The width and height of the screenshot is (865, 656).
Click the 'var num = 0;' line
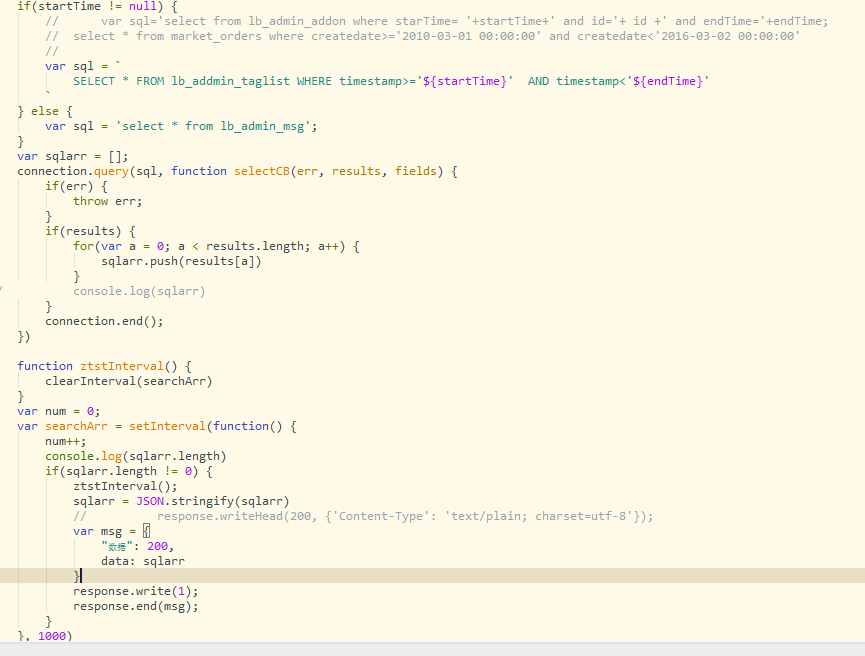58,411
